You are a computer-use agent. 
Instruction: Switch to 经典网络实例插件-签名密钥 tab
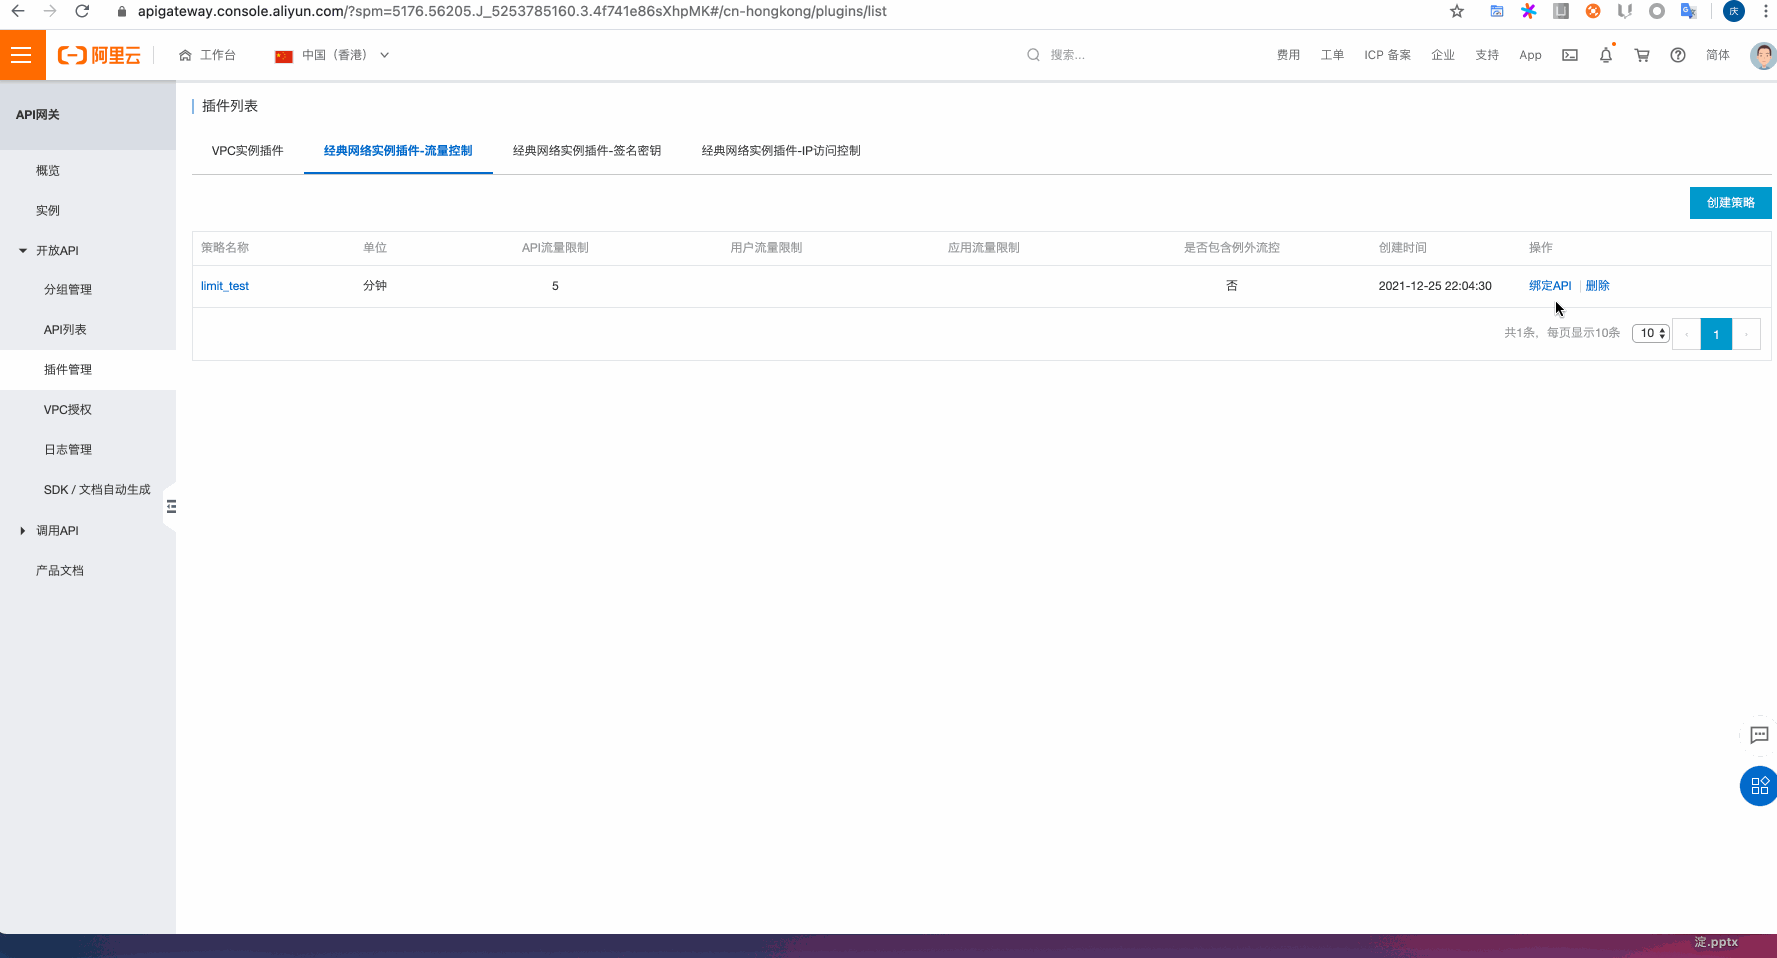(587, 151)
